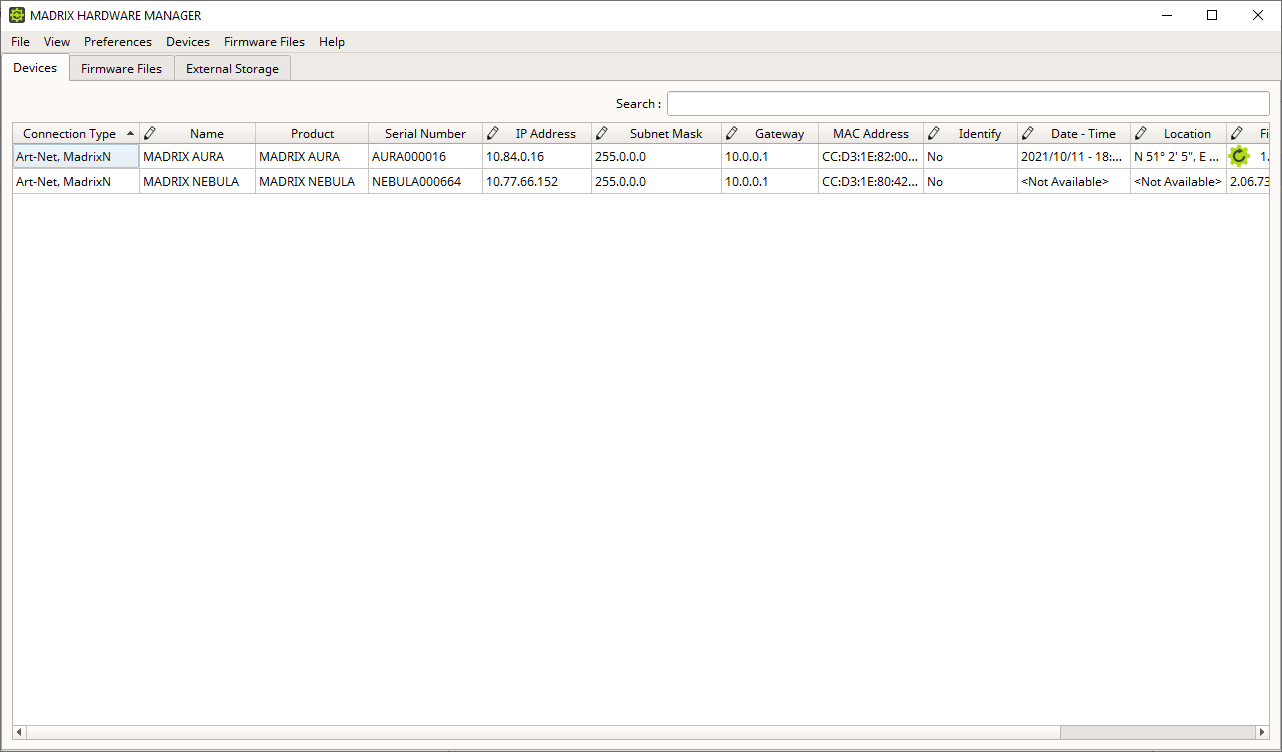This screenshot has height=752, width=1282.
Task: Open the Devices menu
Action: [188, 42]
